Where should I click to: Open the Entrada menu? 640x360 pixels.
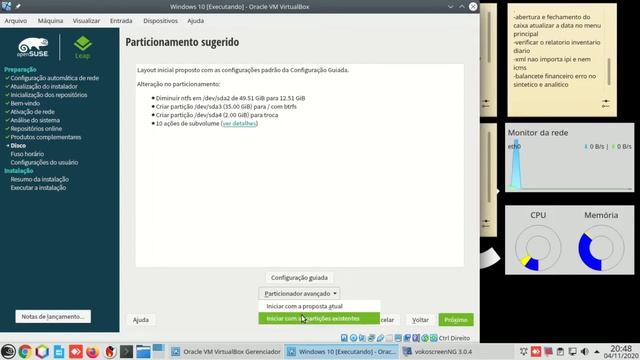[121, 20]
